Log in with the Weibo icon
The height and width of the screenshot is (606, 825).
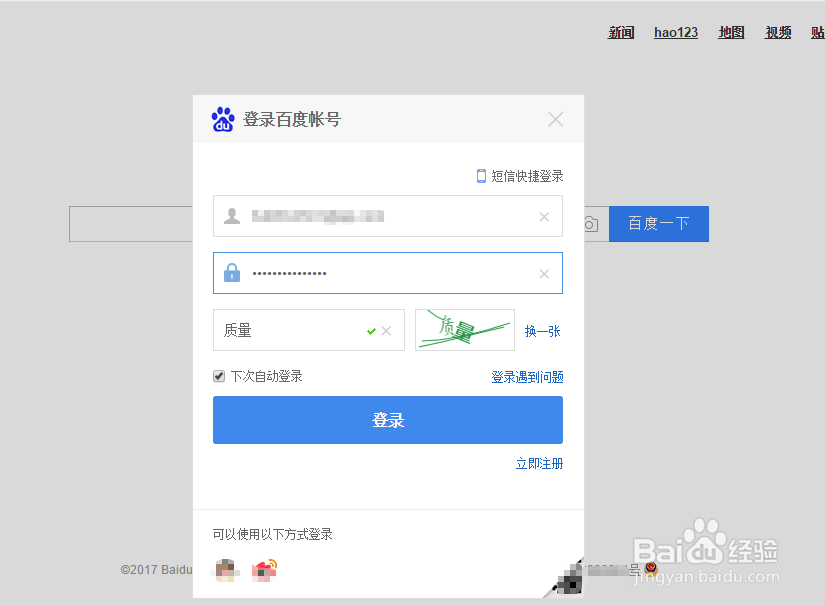click(x=264, y=570)
